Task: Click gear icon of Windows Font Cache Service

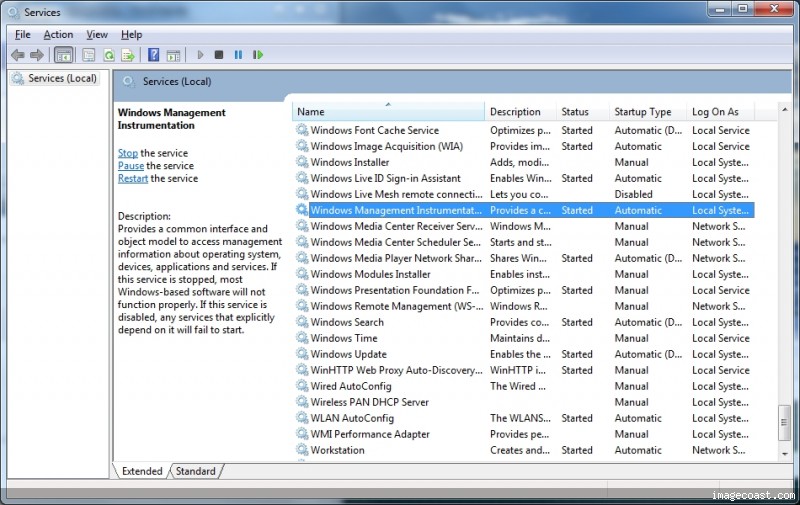Action: (302, 130)
